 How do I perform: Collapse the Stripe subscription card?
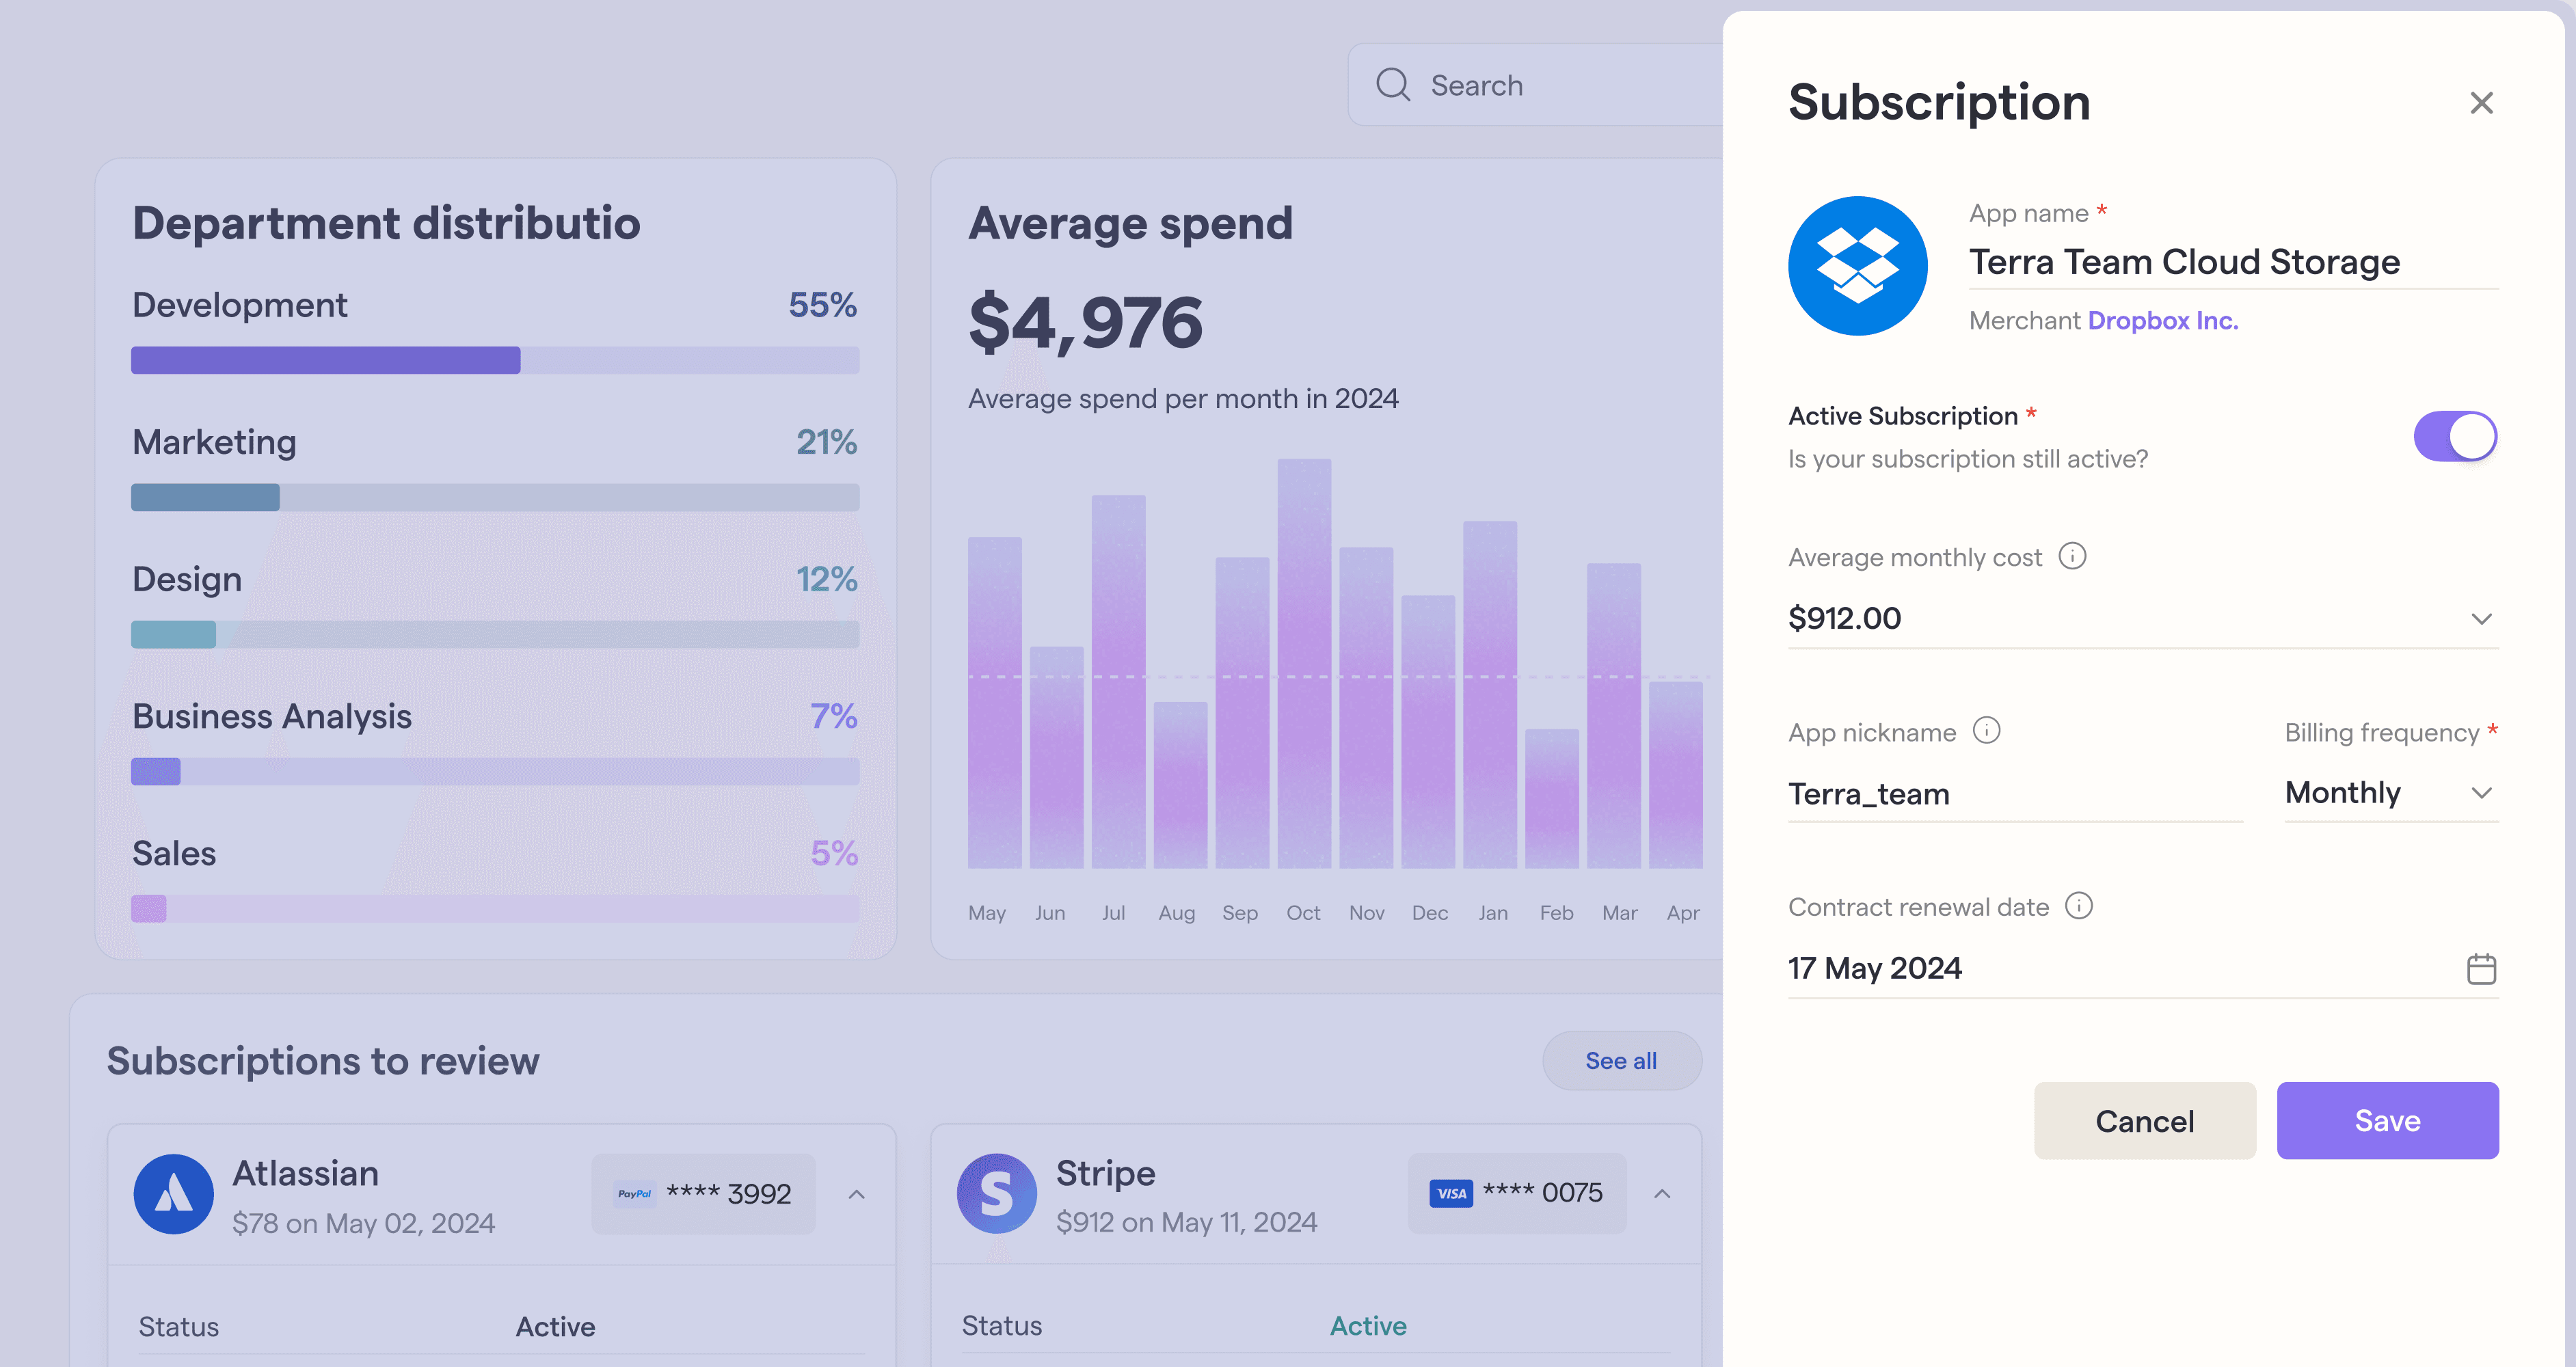pos(1662,1193)
